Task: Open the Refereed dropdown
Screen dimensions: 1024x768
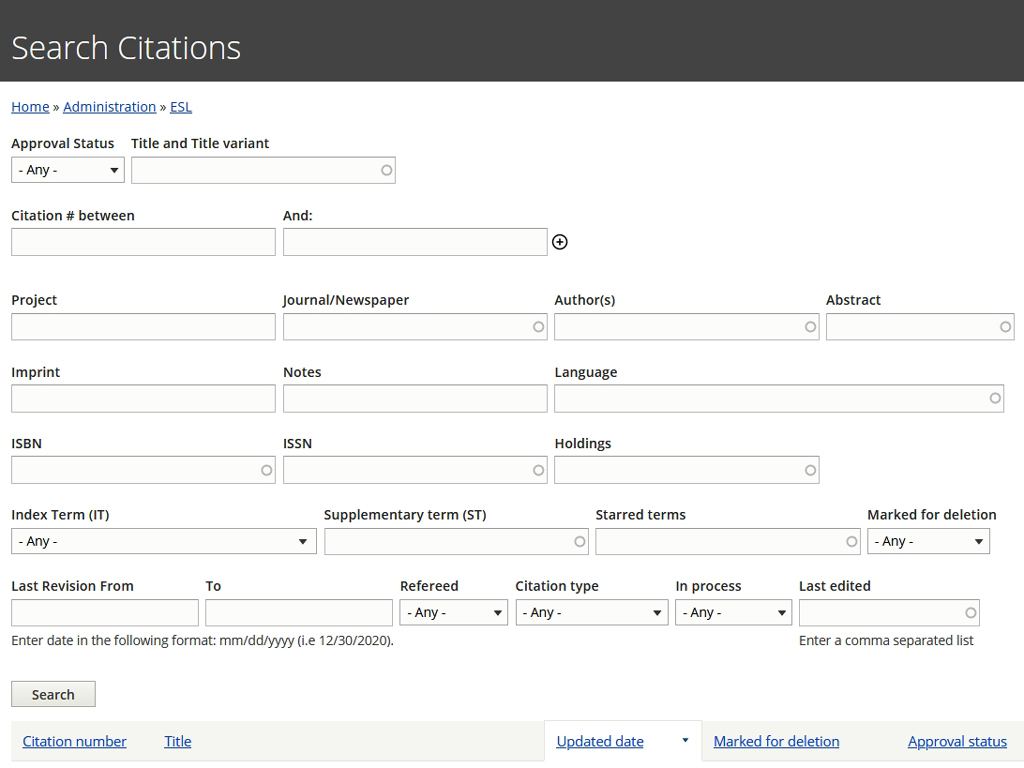Action: pos(453,612)
